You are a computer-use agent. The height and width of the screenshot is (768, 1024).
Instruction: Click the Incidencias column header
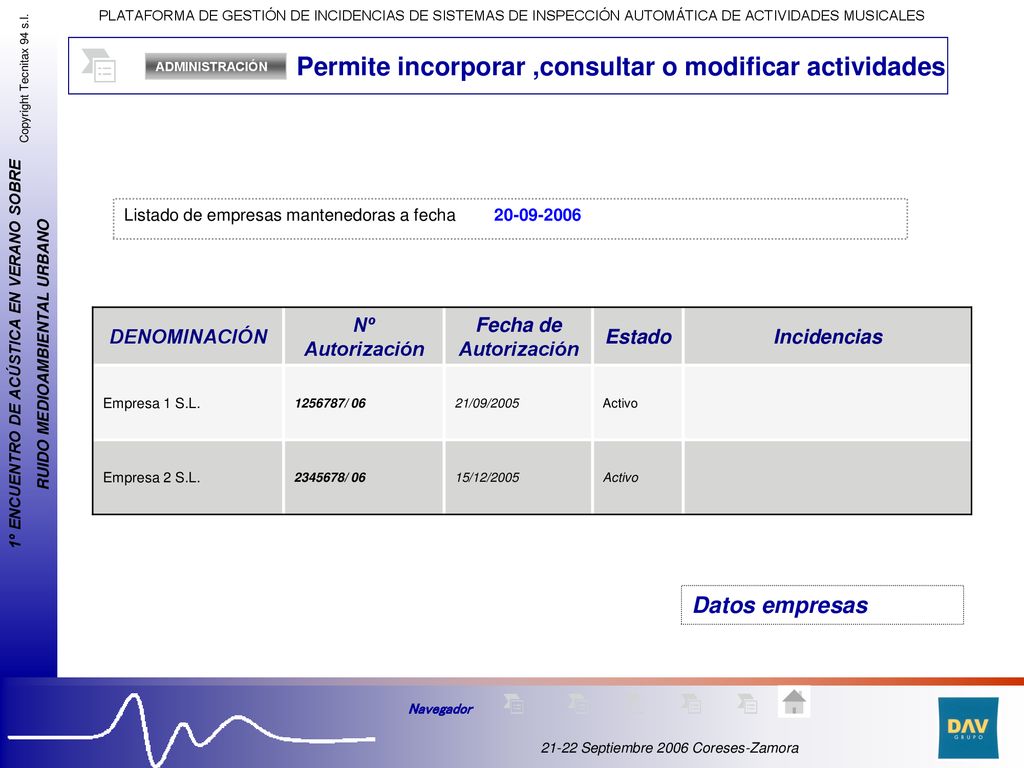click(828, 336)
